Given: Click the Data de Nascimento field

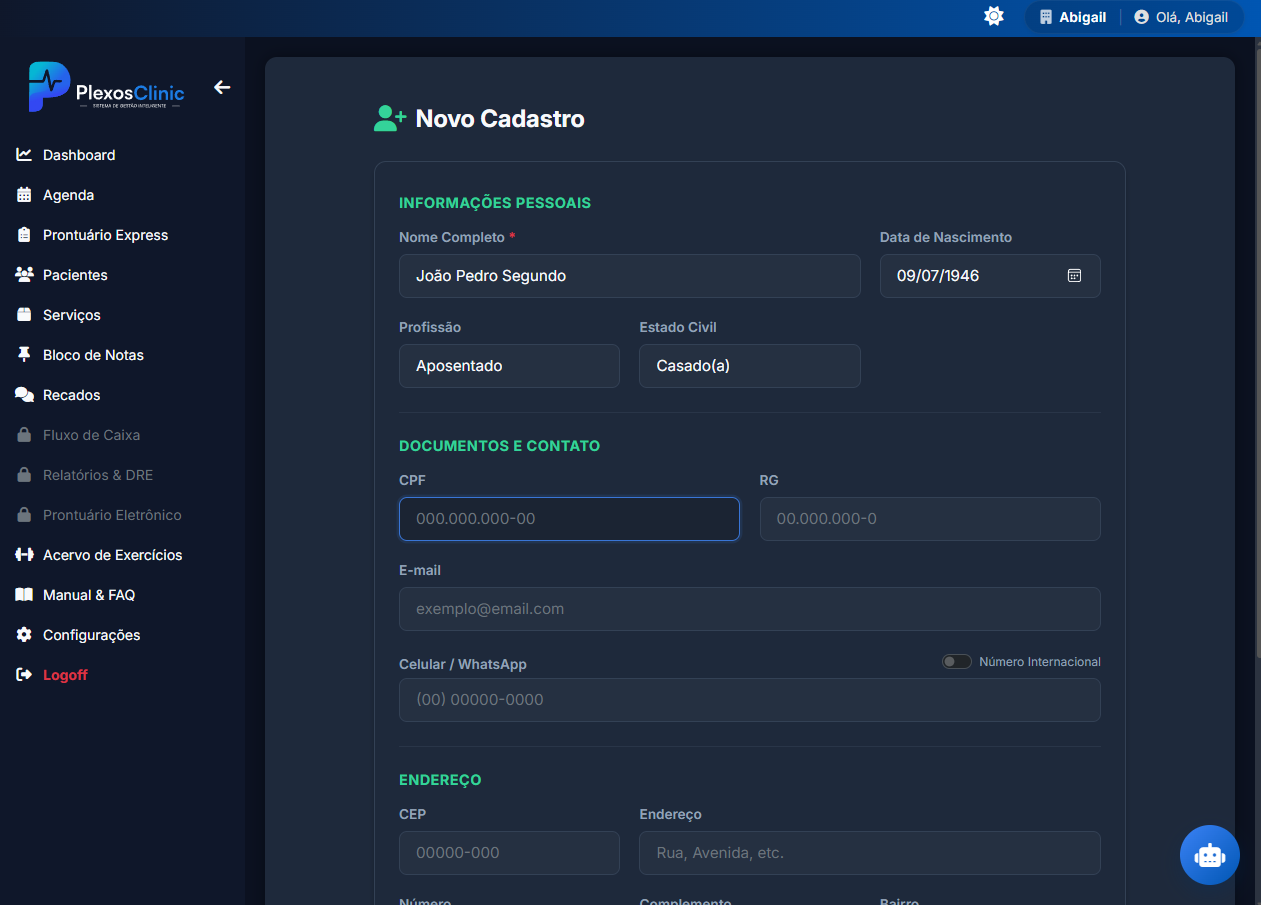Looking at the screenshot, I should (990, 276).
